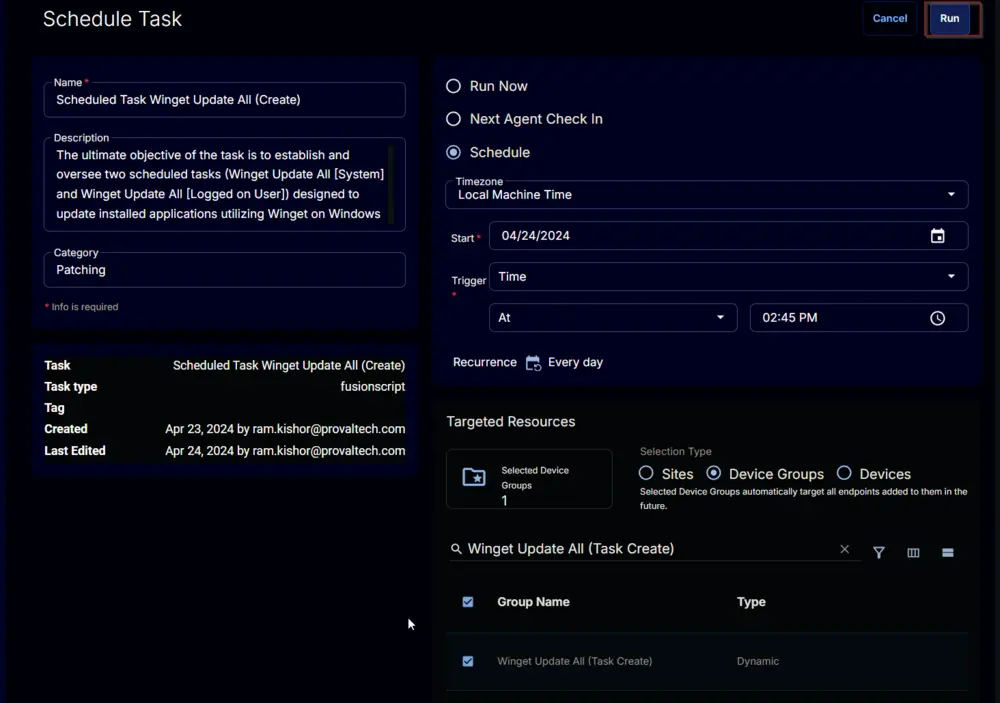Click task type value fusionscript
The image size is (1000, 703).
(x=372, y=387)
